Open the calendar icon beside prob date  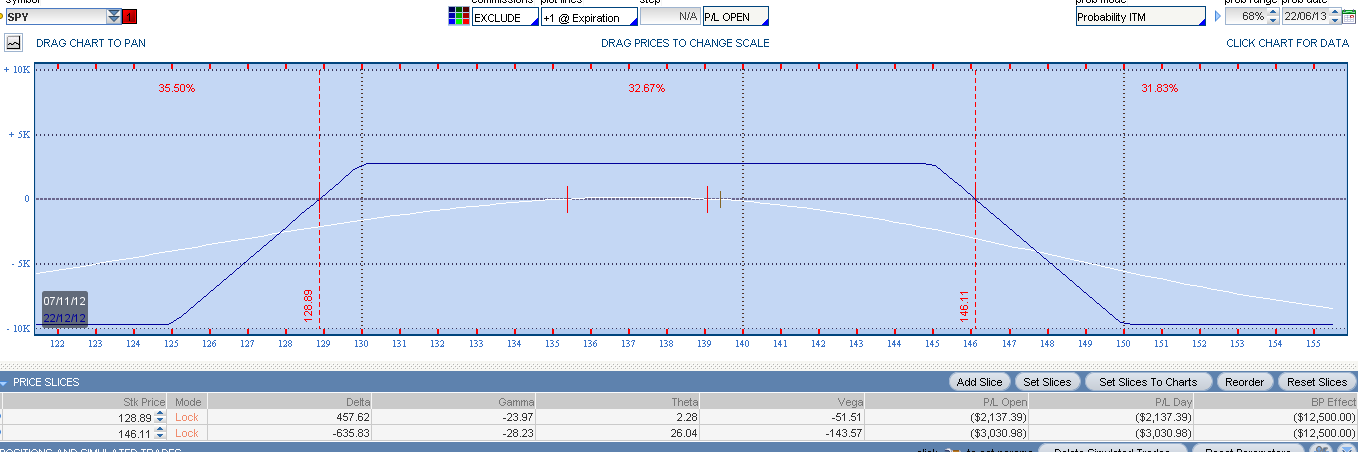tap(1348, 16)
